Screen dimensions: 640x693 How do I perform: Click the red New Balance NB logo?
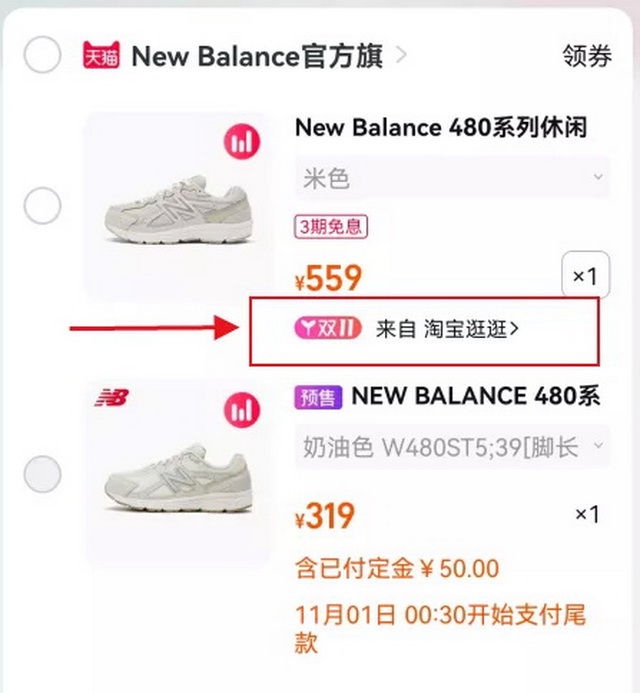click(111, 399)
